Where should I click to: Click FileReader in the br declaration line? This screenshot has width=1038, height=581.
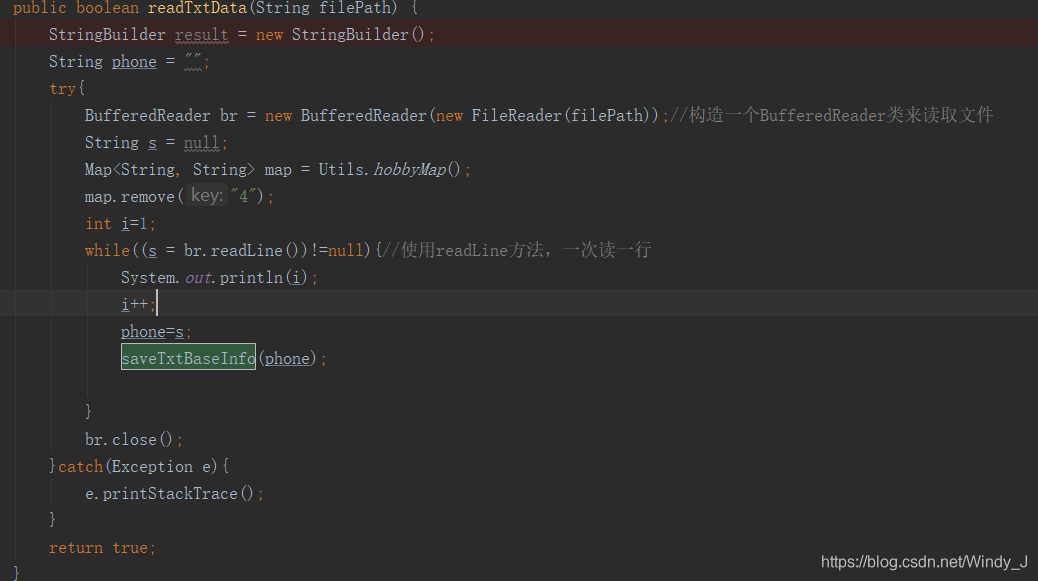516,116
